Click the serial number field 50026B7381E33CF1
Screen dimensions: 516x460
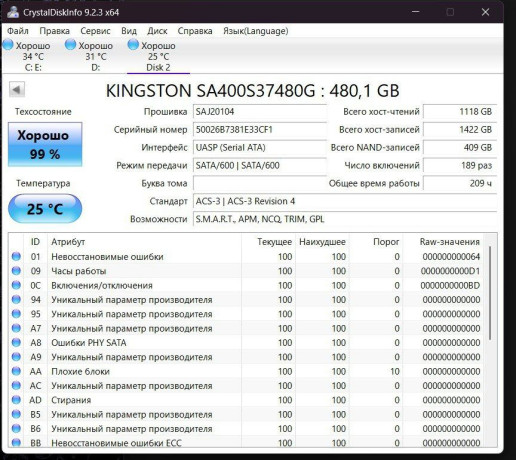pos(260,130)
